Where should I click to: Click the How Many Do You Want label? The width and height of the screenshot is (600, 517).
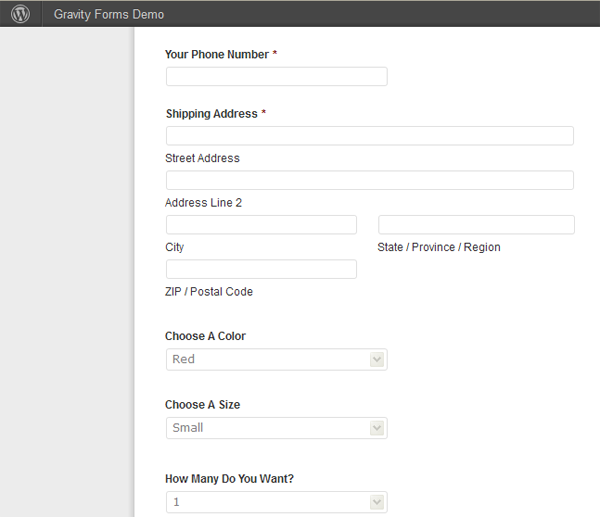coord(229,479)
